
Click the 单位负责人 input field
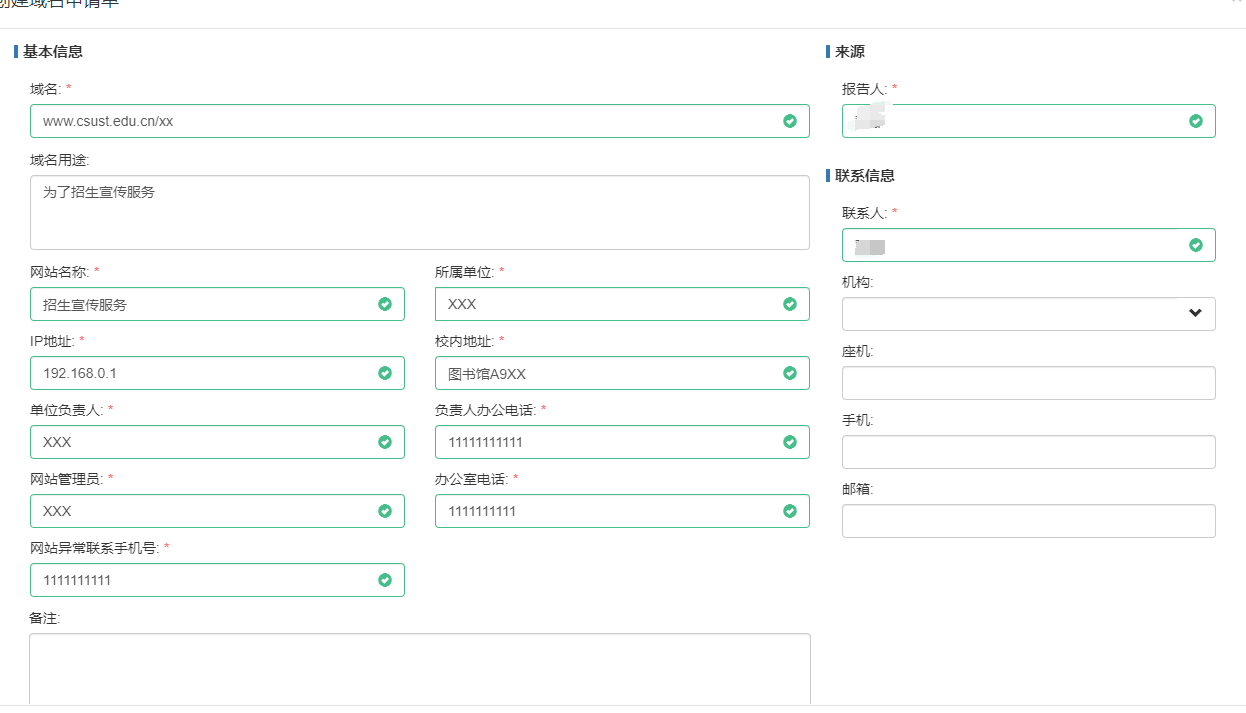click(205, 442)
